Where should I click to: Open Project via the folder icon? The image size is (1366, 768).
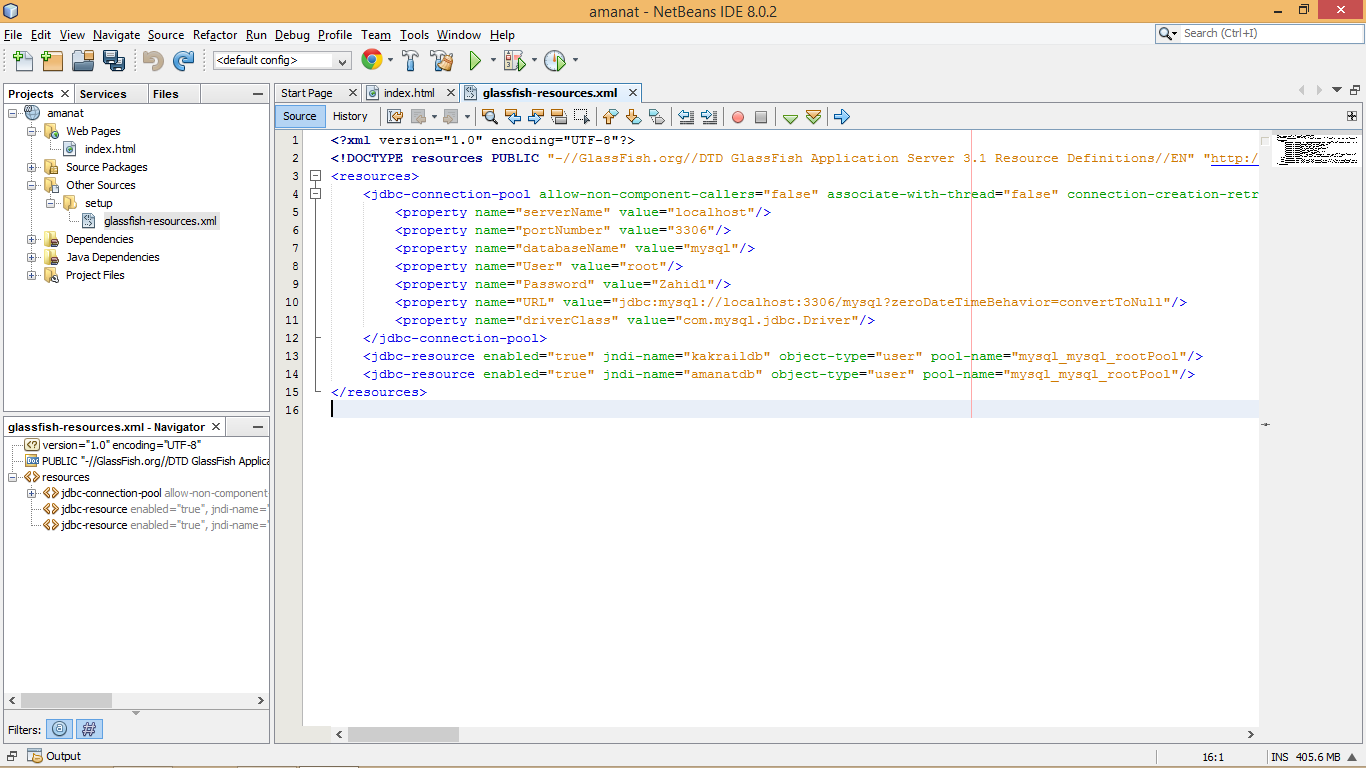coord(82,60)
